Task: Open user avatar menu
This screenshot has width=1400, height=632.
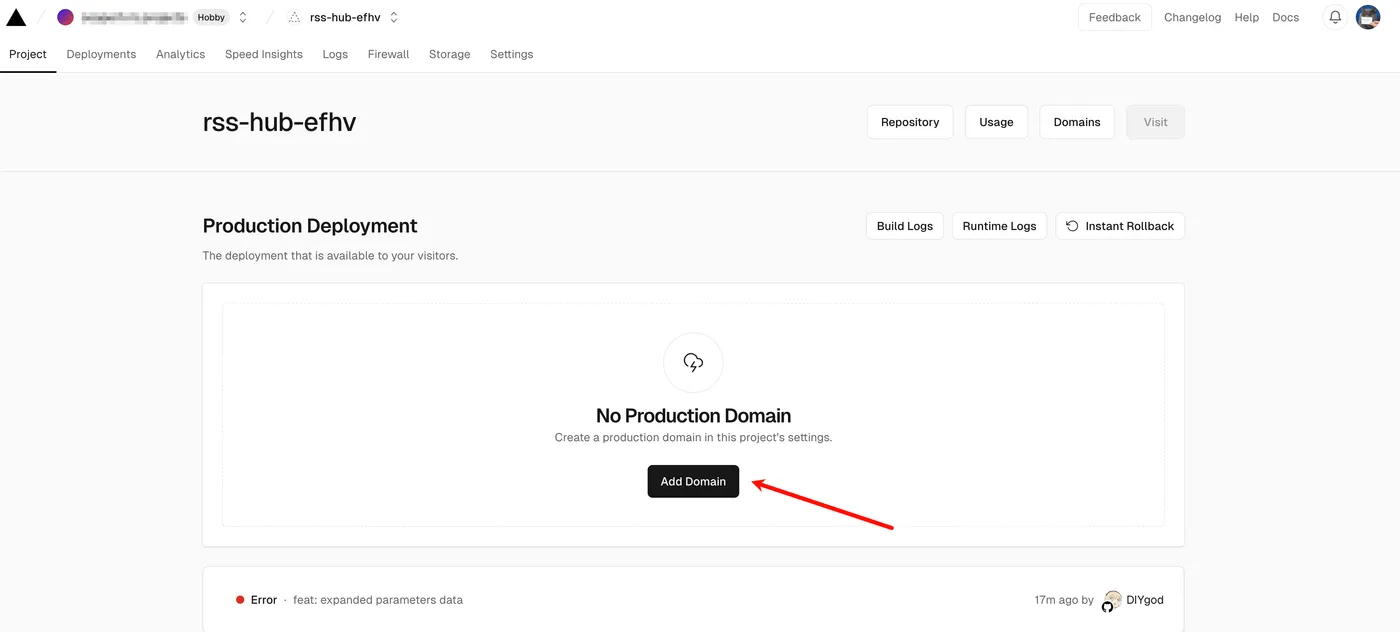Action: point(1367,17)
